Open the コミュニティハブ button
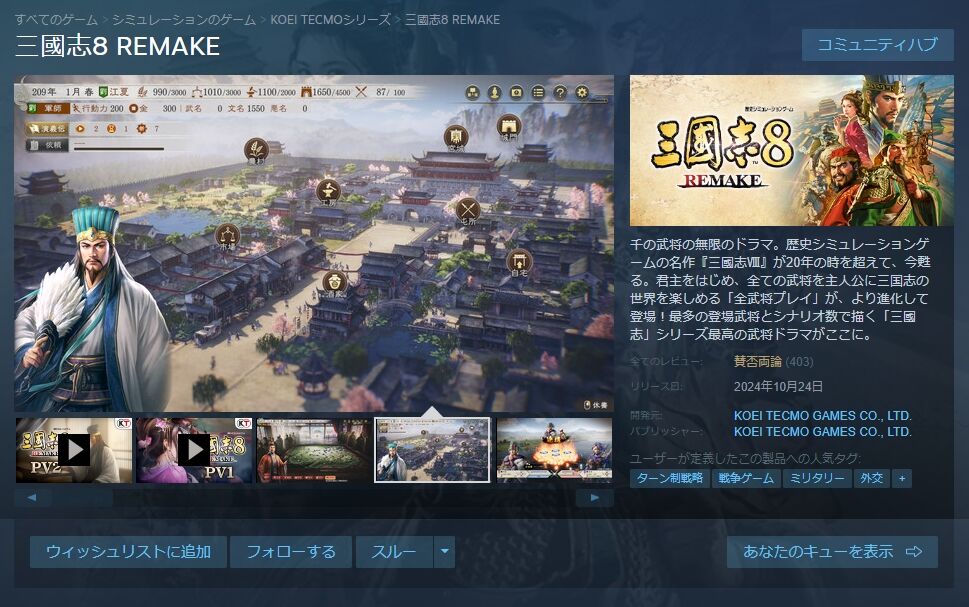969x607 pixels. [878, 45]
